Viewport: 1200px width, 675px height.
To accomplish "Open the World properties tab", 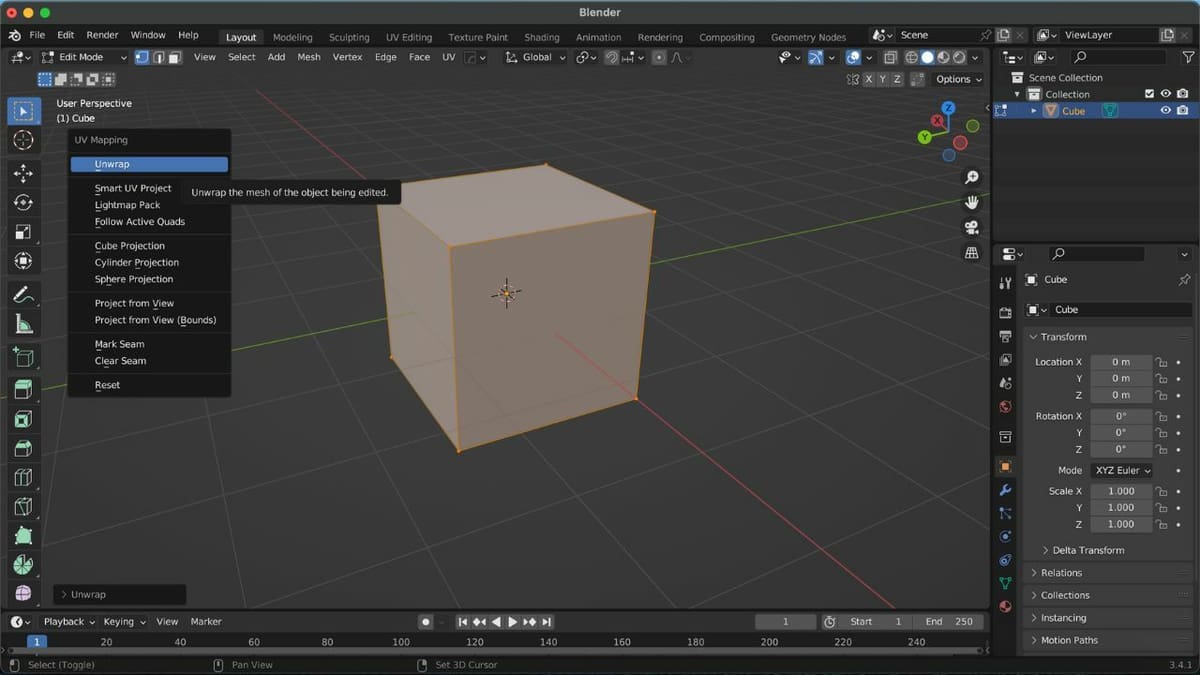I will (x=1005, y=406).
